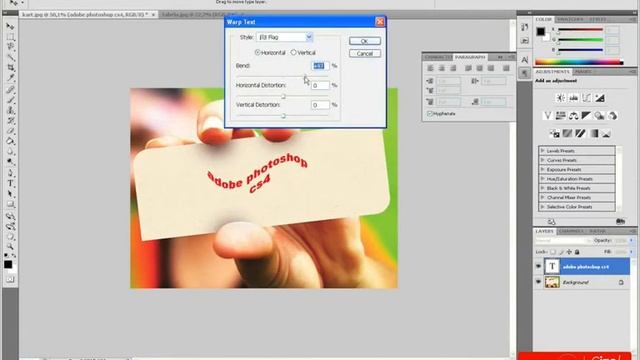Screen dimensions: 640x360
Task: Select Horizontal warp orientation
Action: (x=270, y=53)
